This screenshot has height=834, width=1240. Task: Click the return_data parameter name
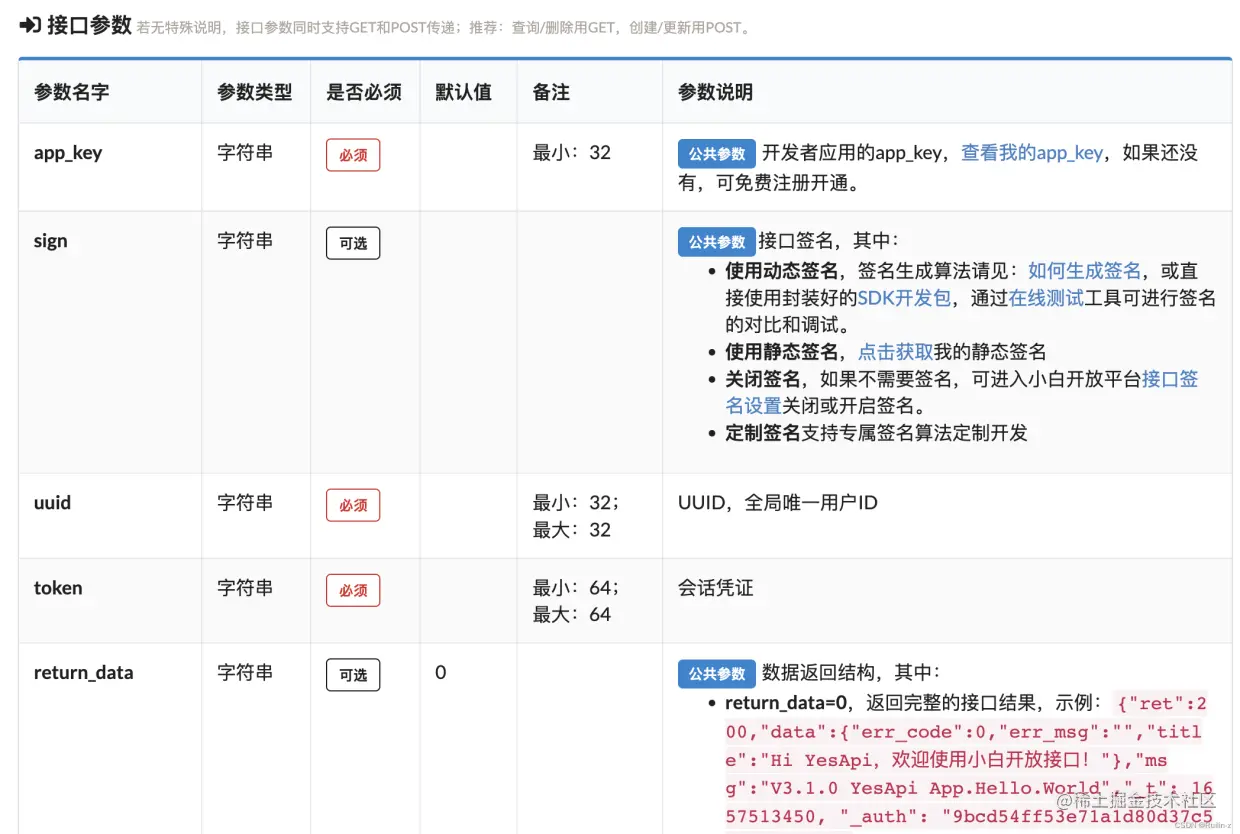point(83,673)
